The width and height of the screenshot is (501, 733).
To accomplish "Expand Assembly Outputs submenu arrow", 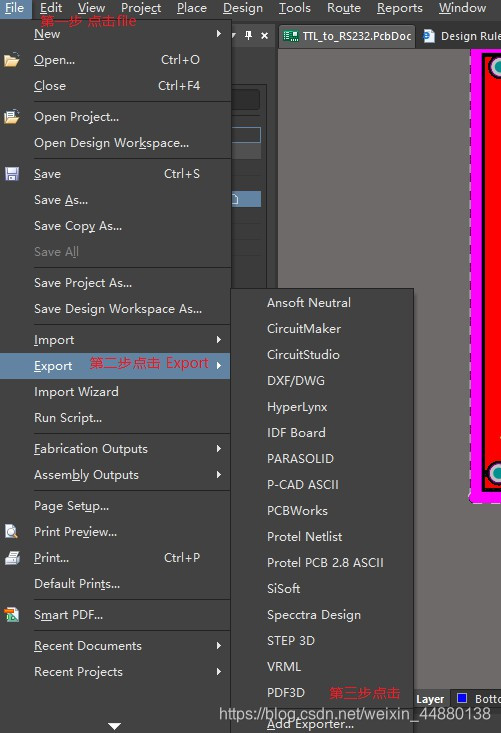I will [x=219, y=475].
